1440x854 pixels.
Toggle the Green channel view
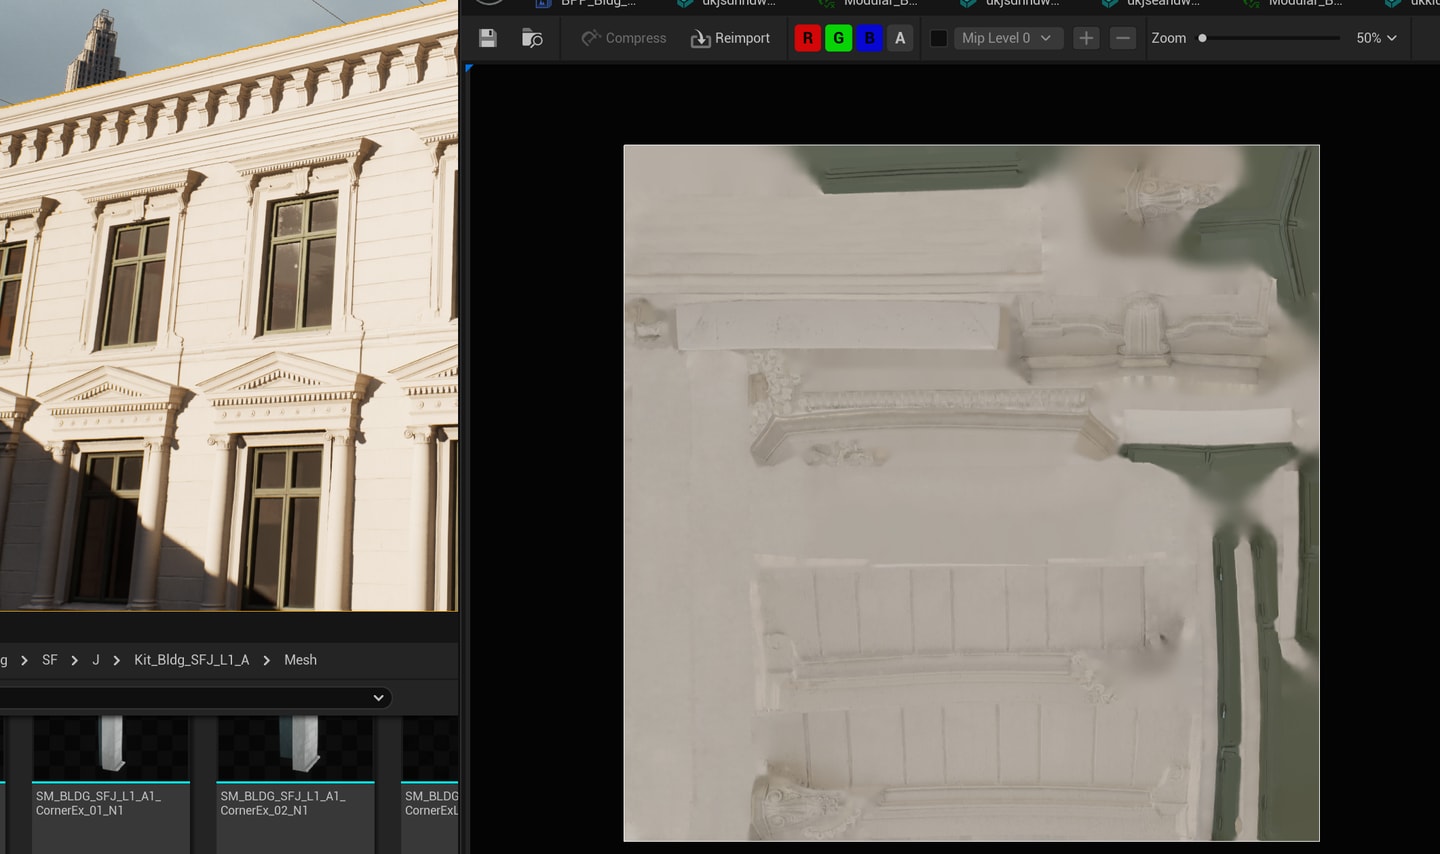(x=838, y=38)
